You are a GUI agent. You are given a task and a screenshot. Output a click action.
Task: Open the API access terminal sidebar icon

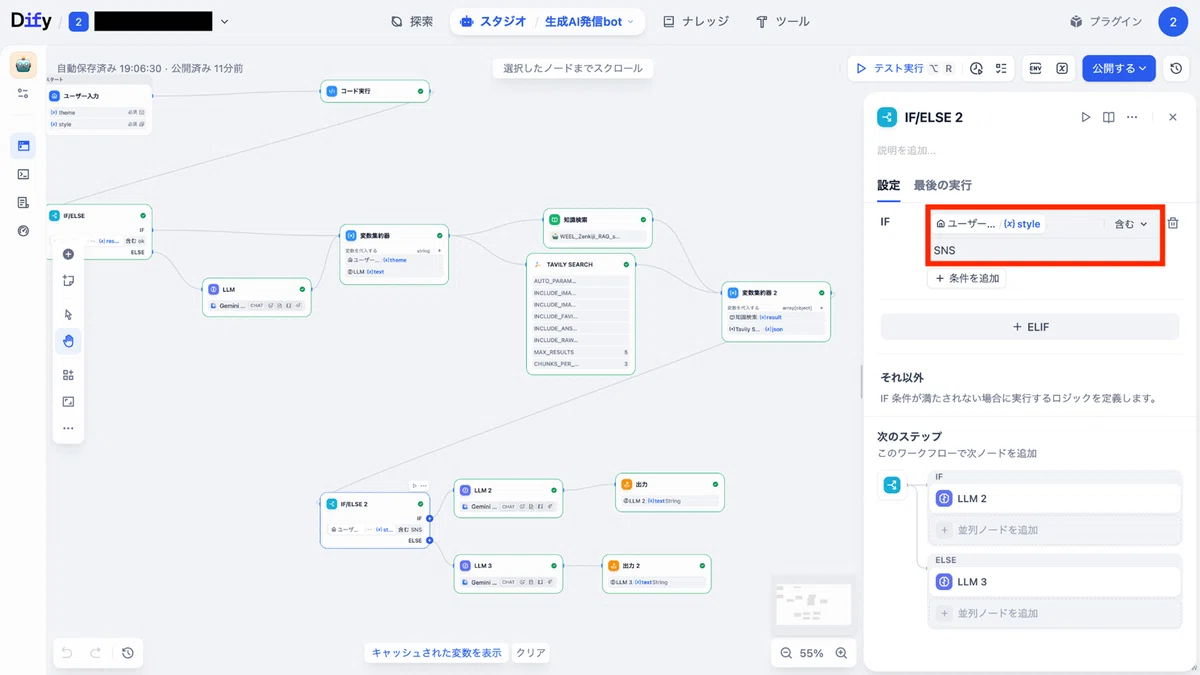pyautogui.click(x=23, y=174)
